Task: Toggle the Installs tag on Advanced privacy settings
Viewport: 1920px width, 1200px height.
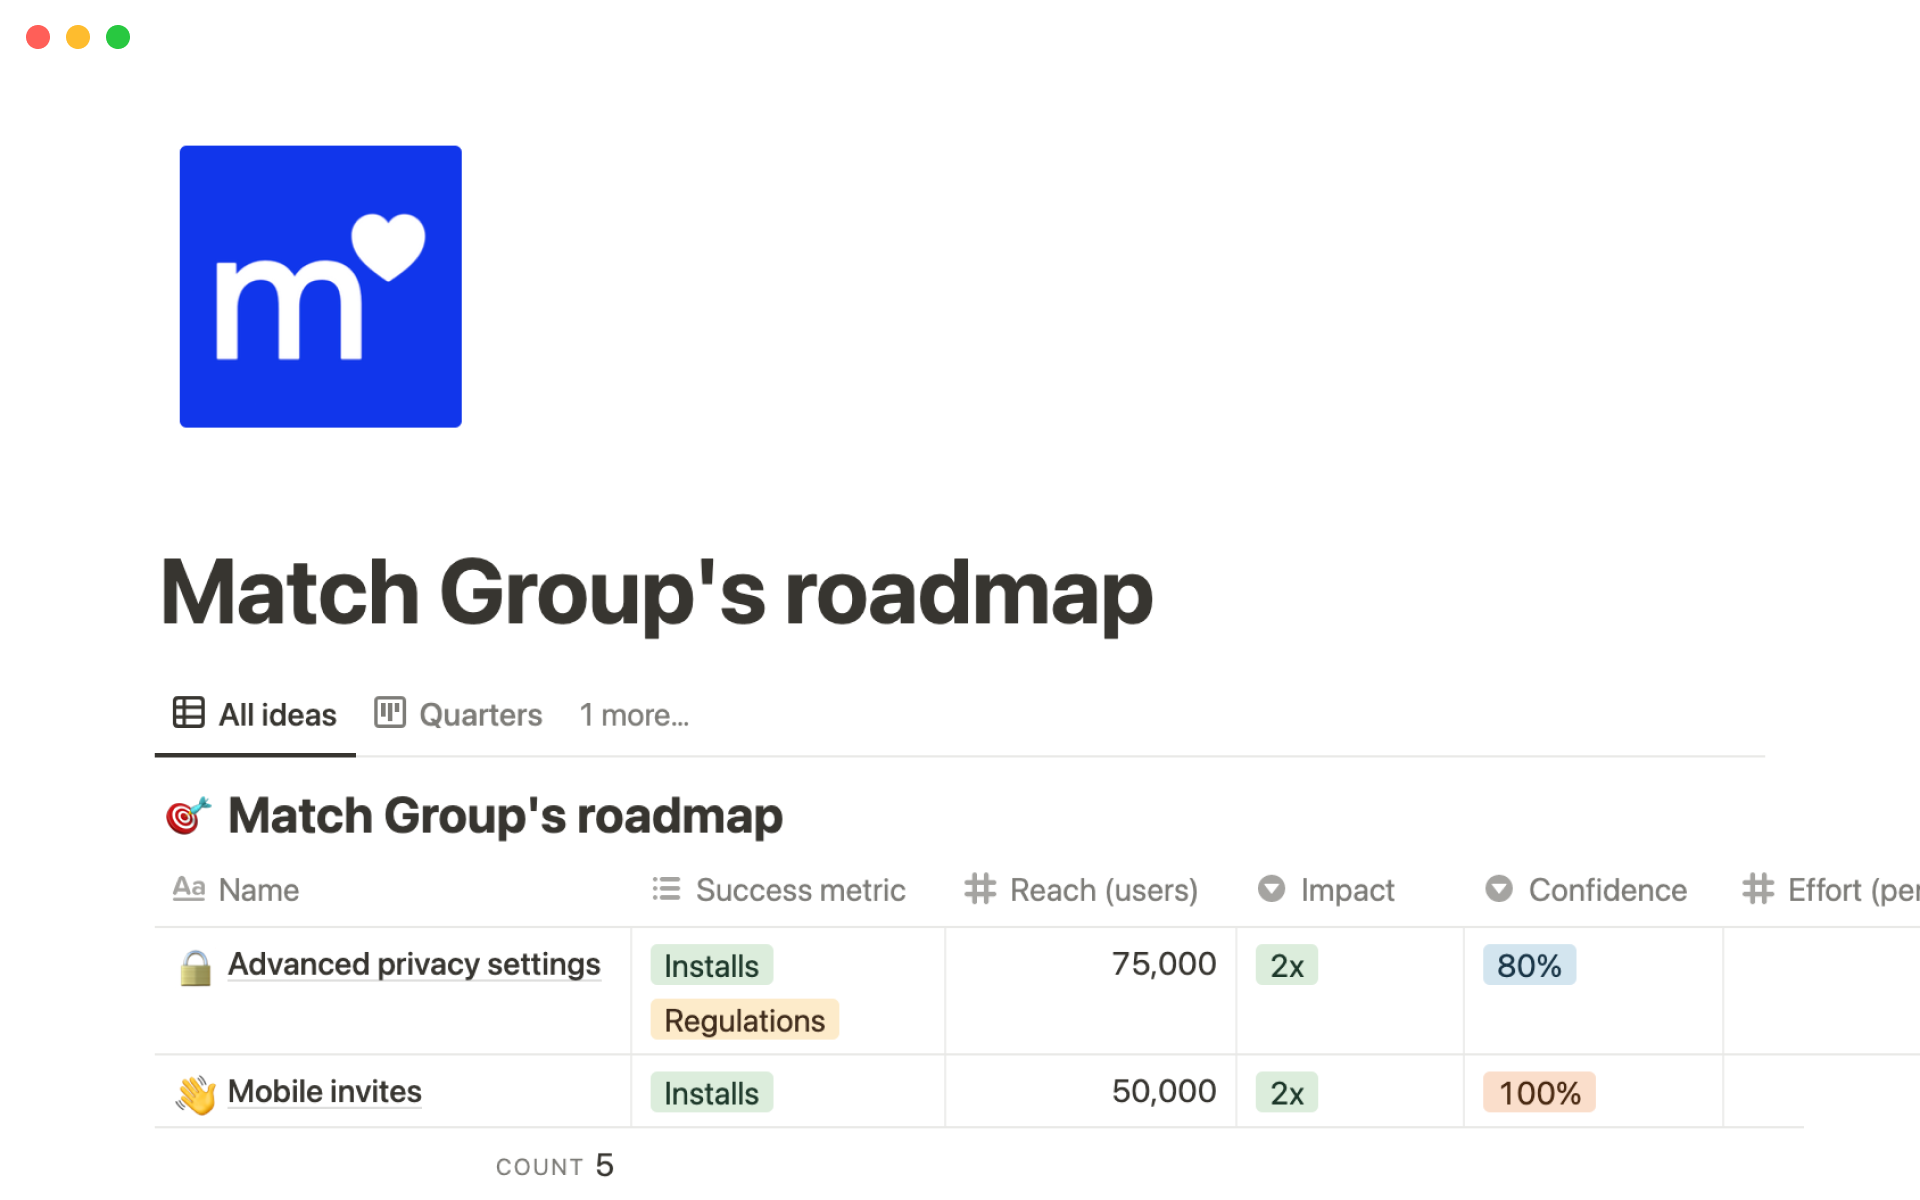Action: (x=709, y=965)
